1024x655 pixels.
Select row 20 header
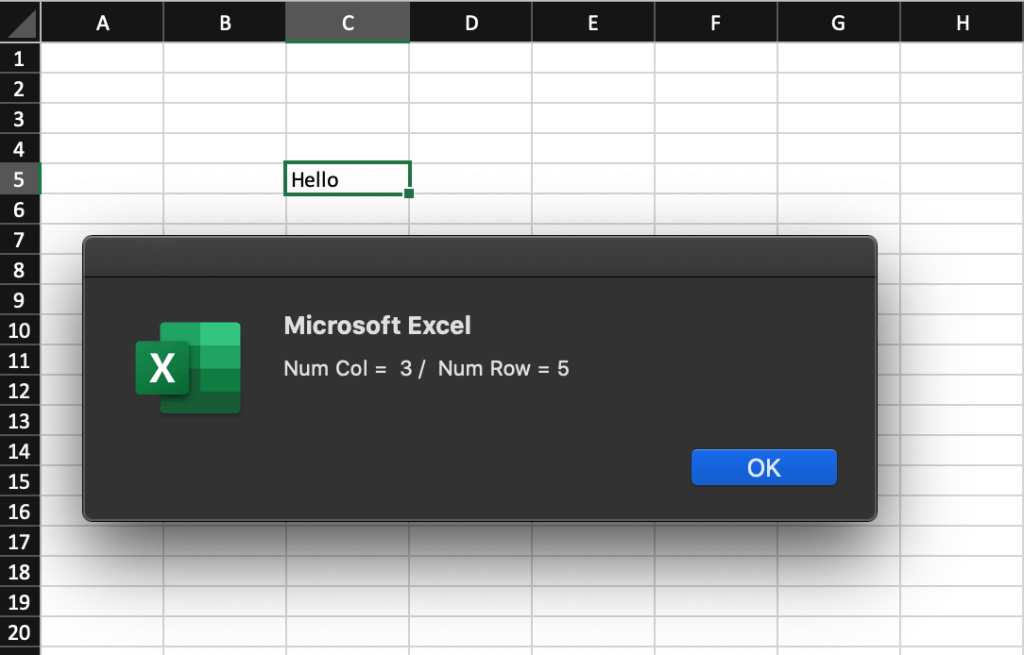[x=20, y=632]
